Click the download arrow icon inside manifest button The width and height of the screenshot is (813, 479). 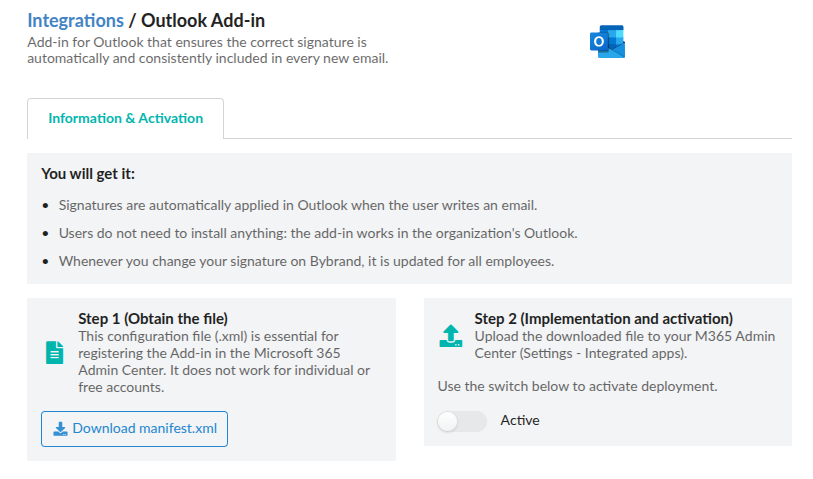60,429
